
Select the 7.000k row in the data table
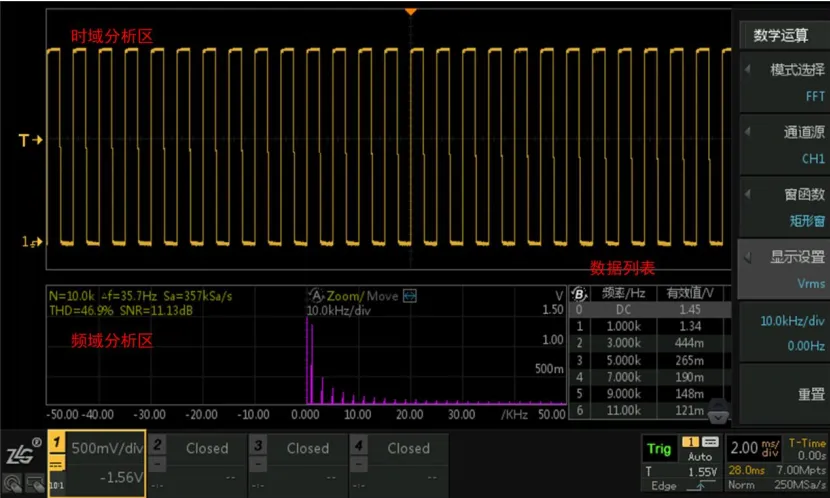click(x=650, y=377)
